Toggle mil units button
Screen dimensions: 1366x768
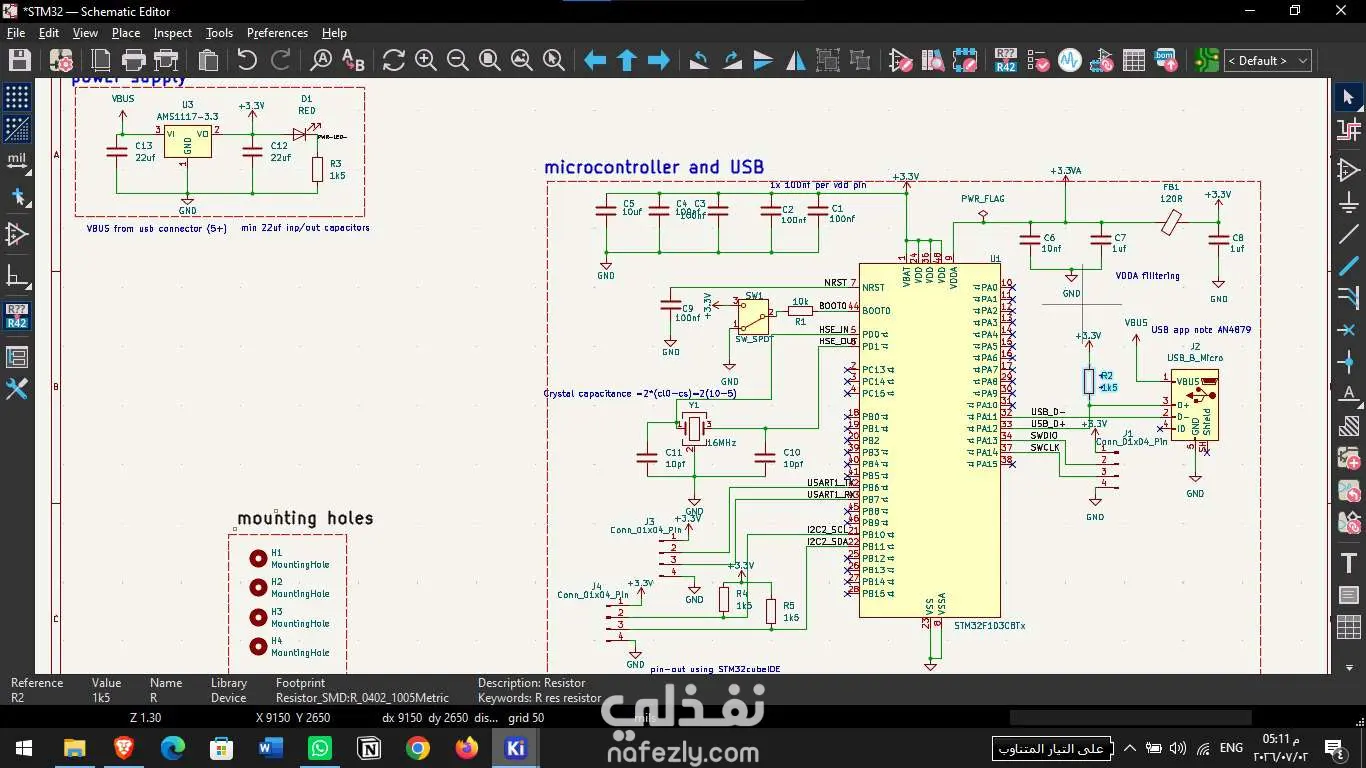pos(17,161)
